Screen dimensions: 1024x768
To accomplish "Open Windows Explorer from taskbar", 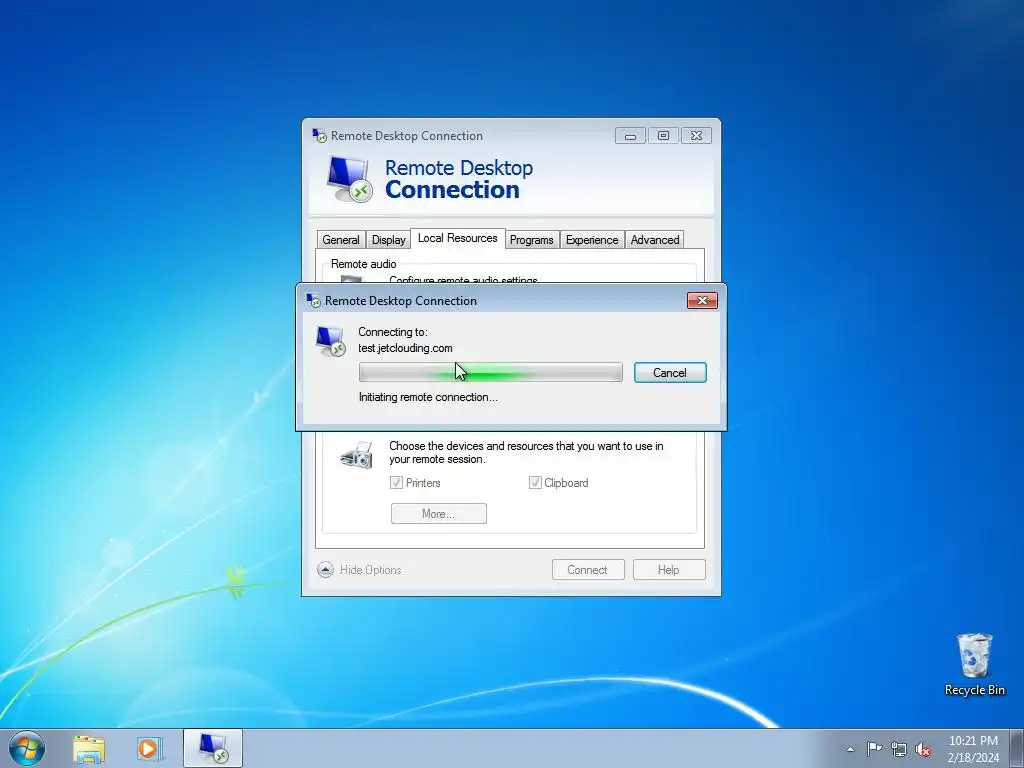I will 88,748.
